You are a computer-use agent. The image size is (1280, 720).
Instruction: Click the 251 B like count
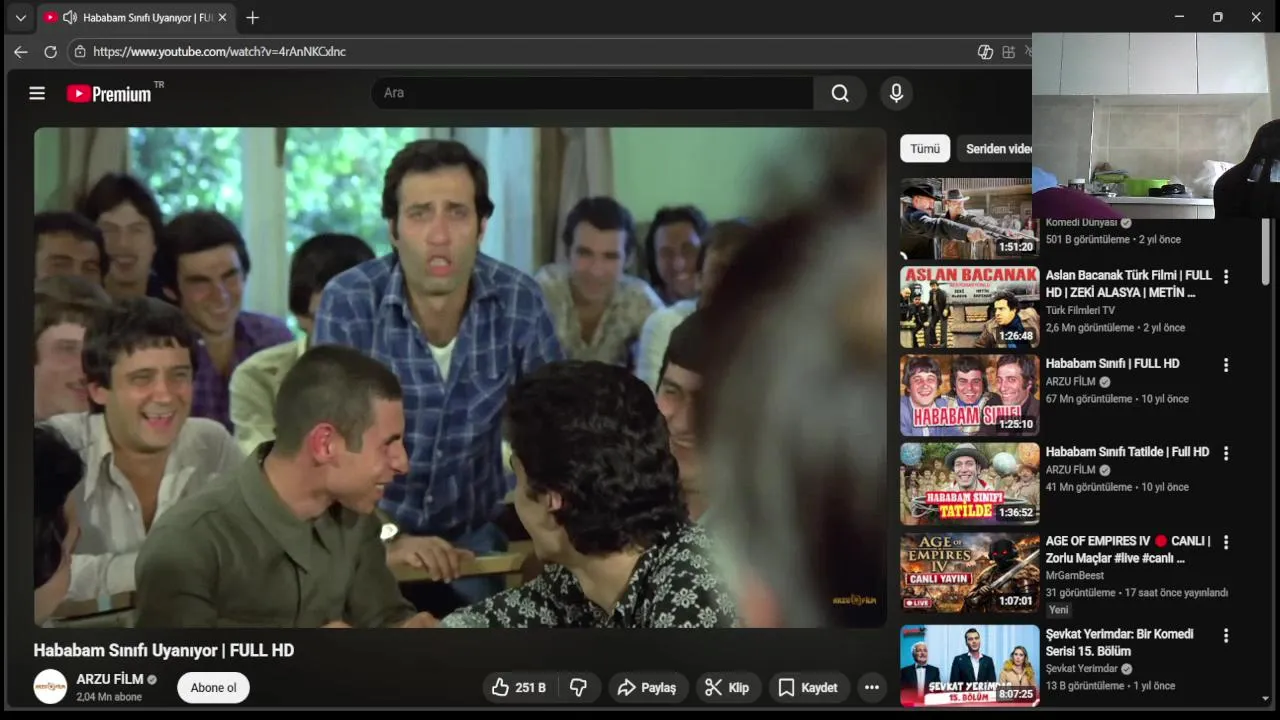530,688
